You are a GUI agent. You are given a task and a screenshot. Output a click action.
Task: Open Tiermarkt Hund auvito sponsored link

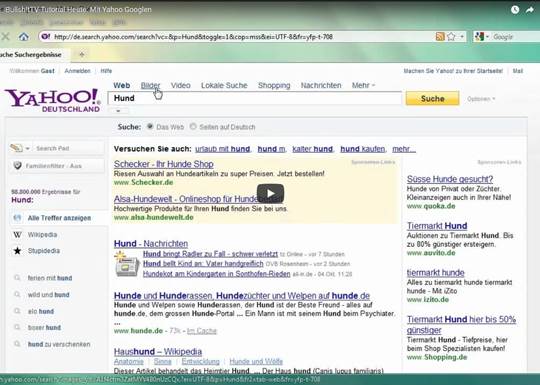pos(437,226)
